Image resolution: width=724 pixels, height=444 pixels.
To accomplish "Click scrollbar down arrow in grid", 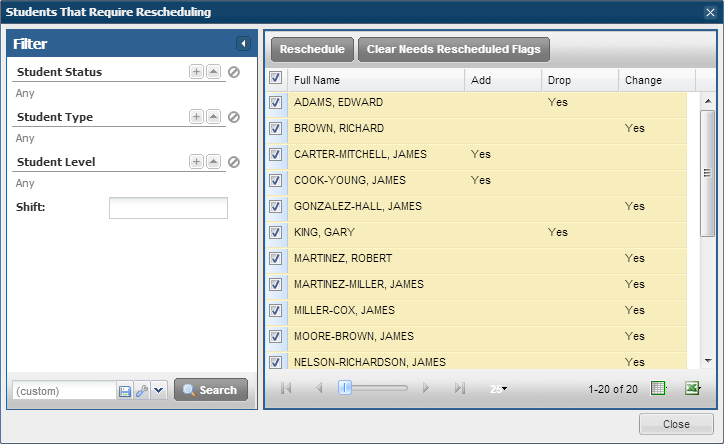I will [x=708, y=361].
